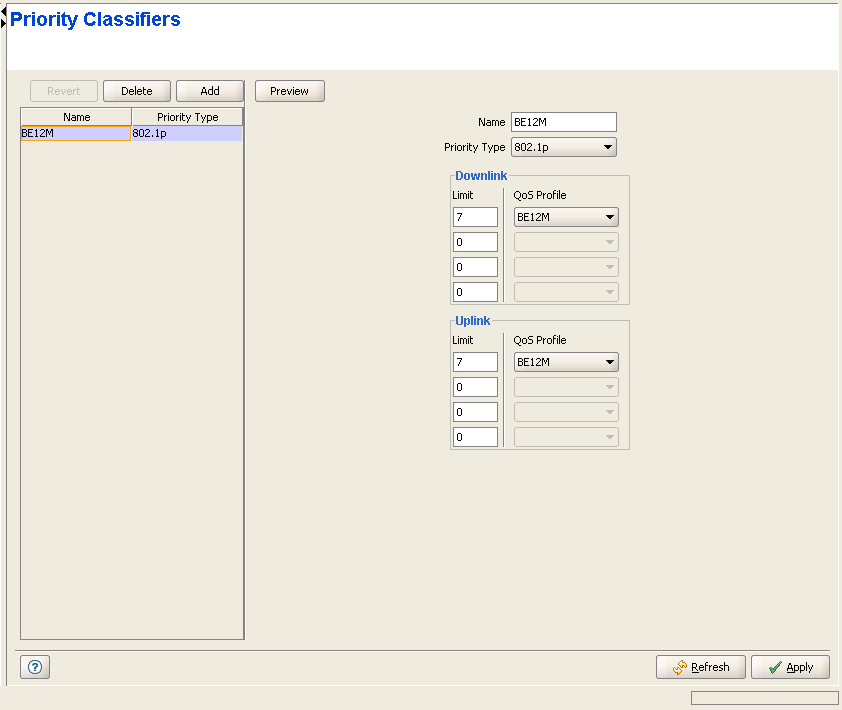
Task: Collapse the panel using top-left arrow
Action: (4, 15)
